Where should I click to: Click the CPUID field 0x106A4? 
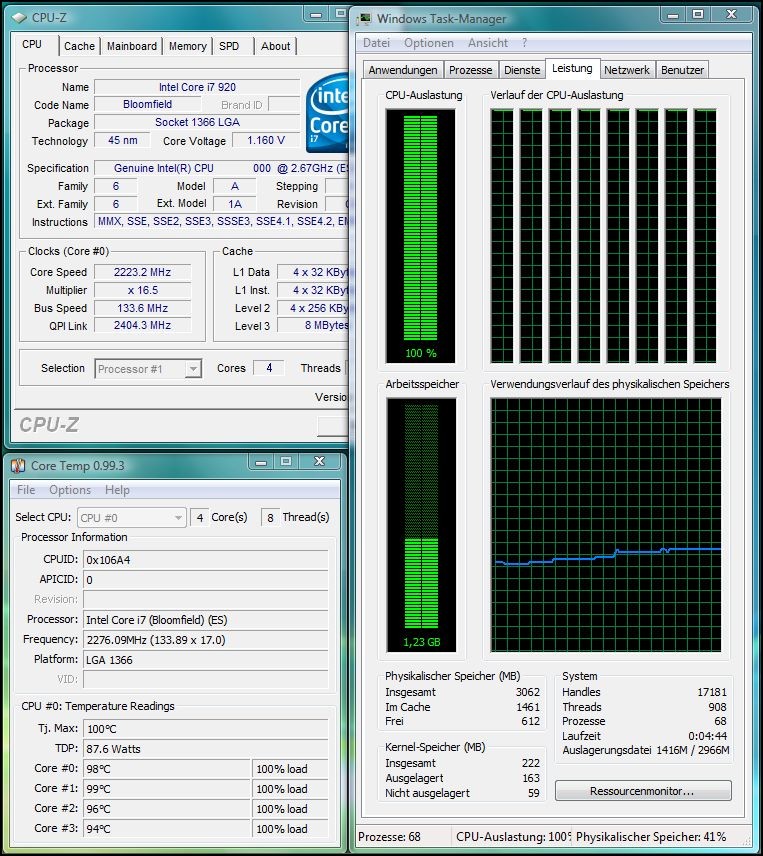click(205, 560)
